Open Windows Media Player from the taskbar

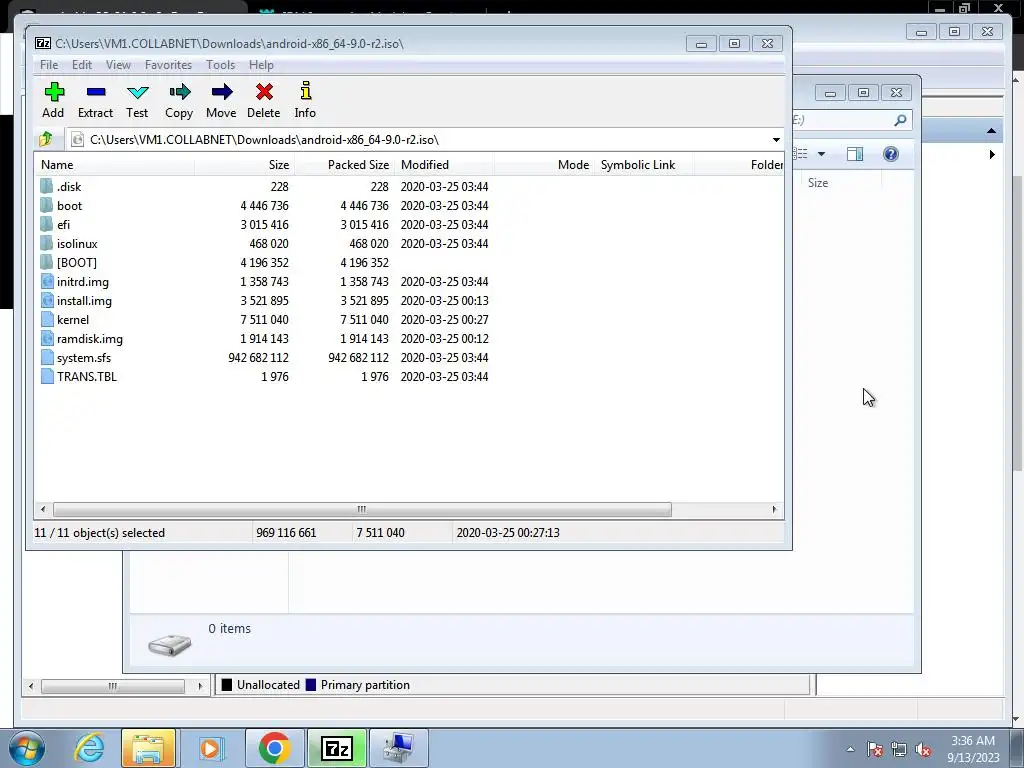pos(210,748)
